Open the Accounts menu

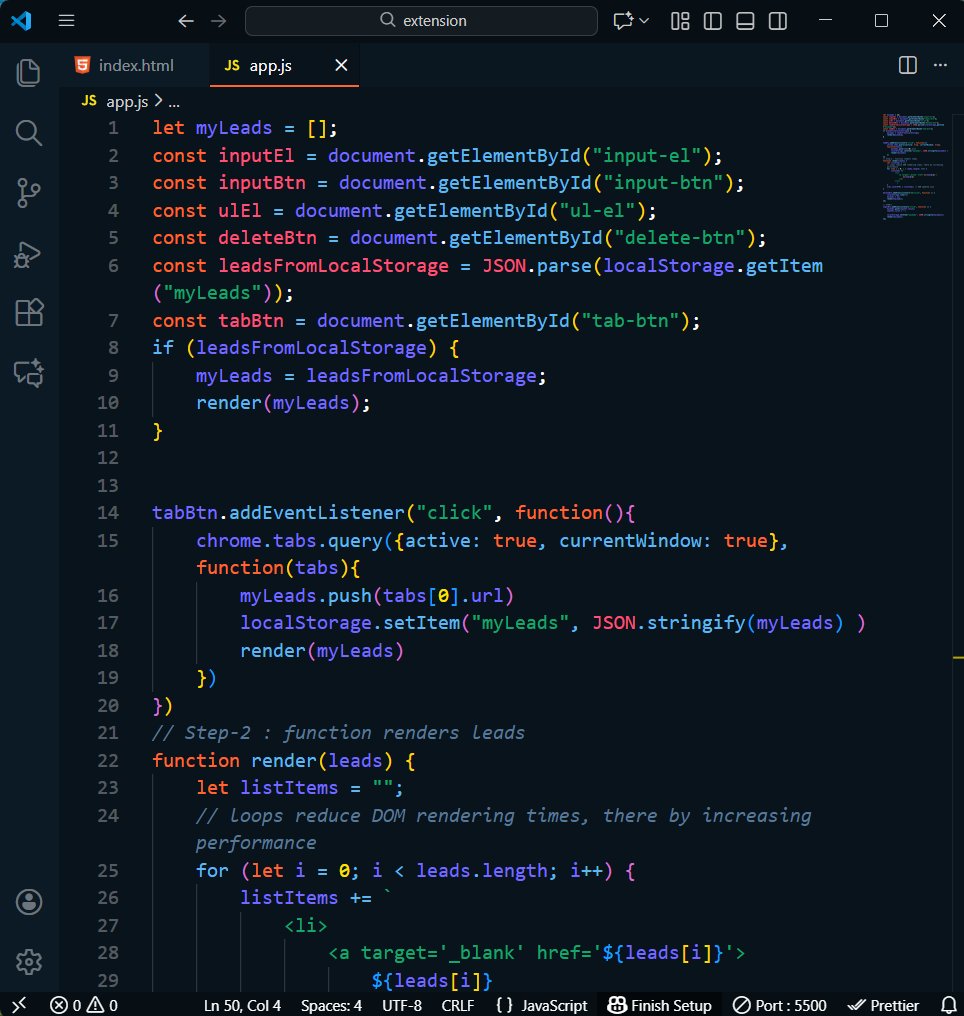(29, 901)
